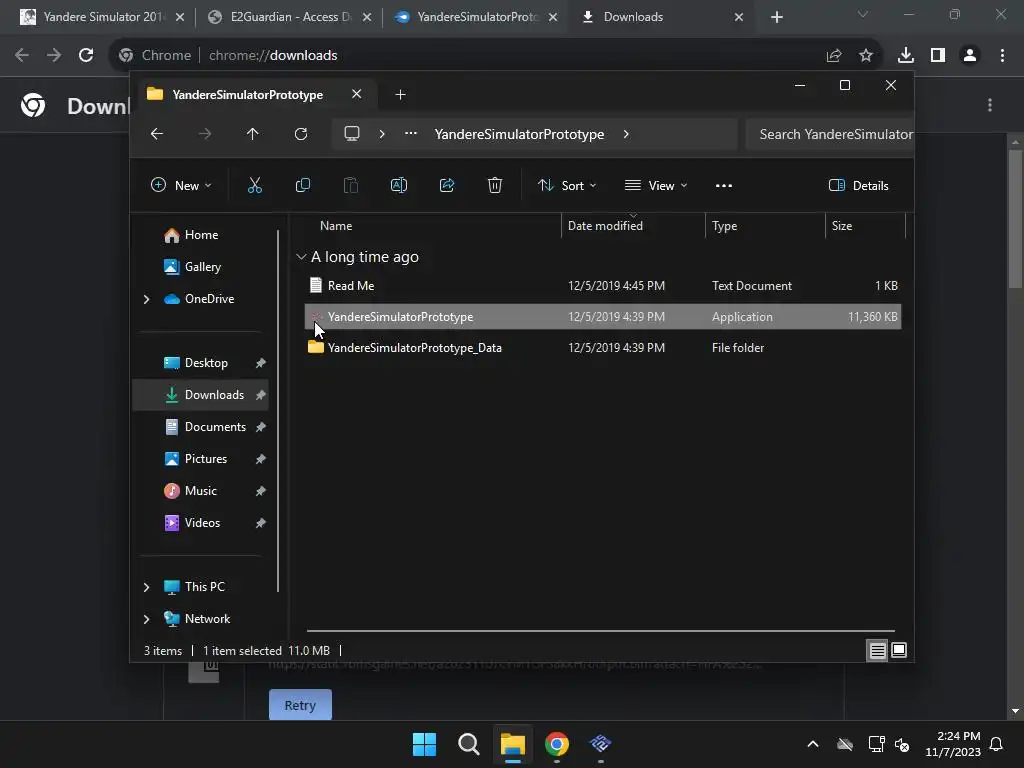Select YandereSimulatorPrototype_Data folder

603,347
